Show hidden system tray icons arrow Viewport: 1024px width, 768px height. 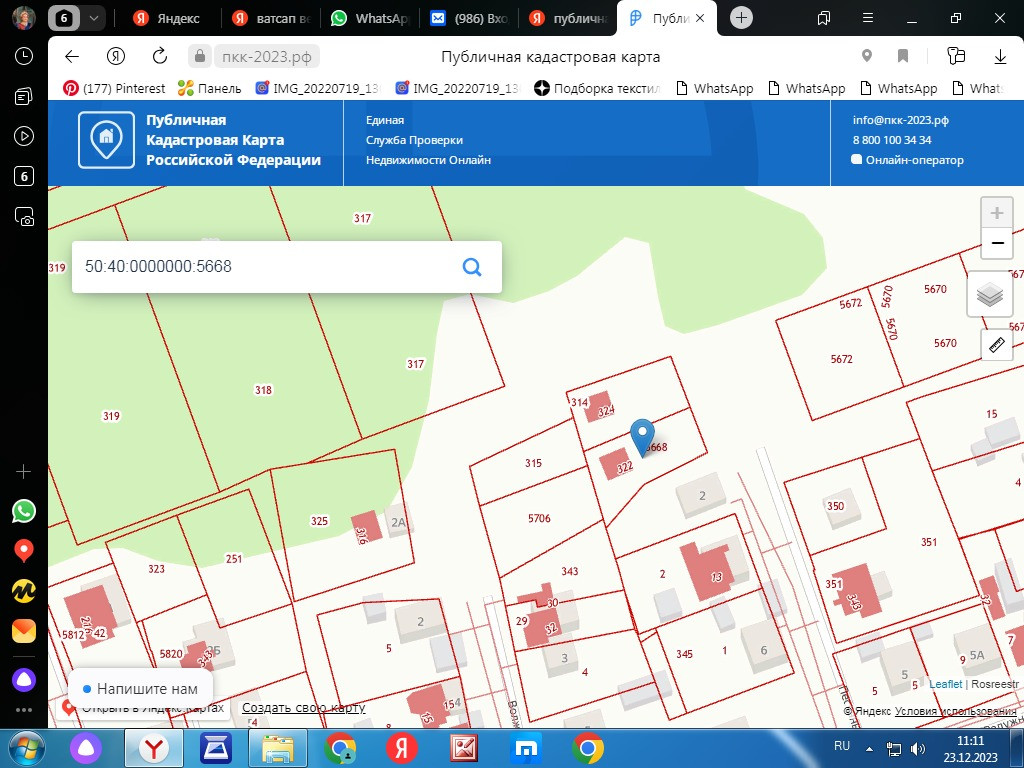coord(869,749)
